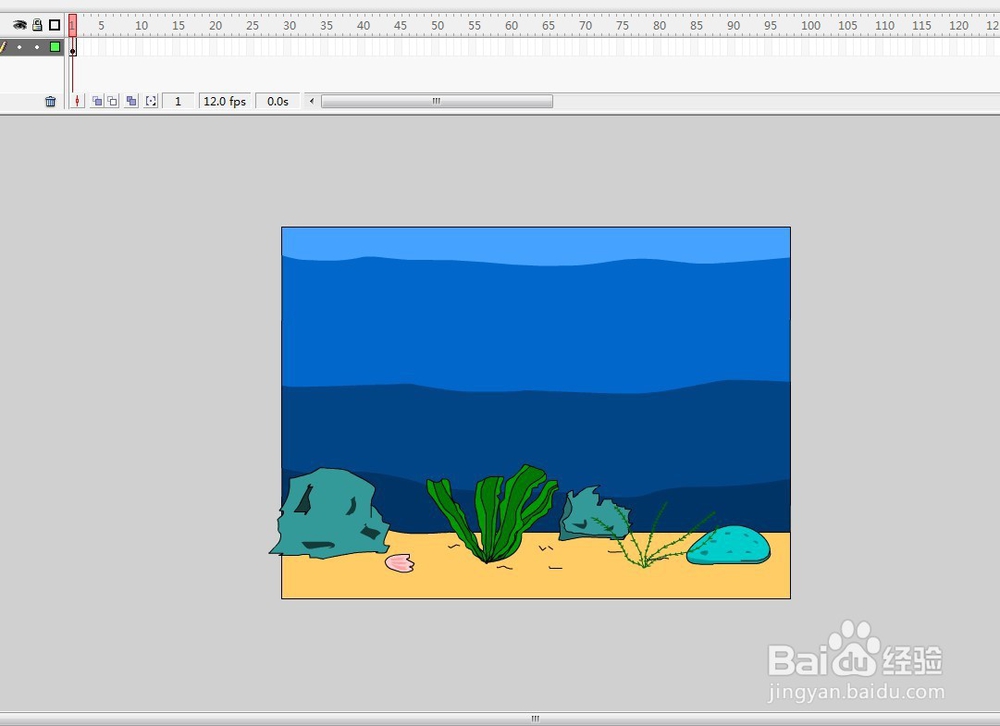Enable Onion Skin Outlines
The image size is (1000, 726).
click(x=112, y=101)
